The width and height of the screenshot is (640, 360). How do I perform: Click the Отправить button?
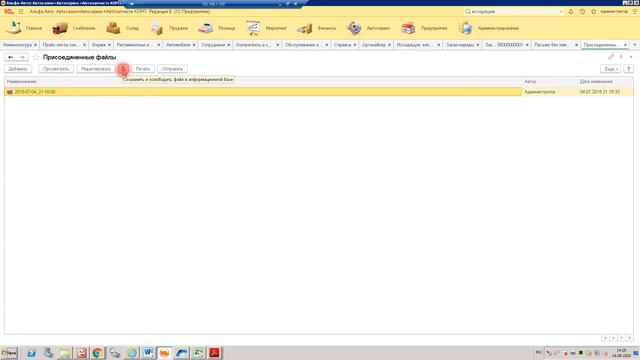click(172, 69)
